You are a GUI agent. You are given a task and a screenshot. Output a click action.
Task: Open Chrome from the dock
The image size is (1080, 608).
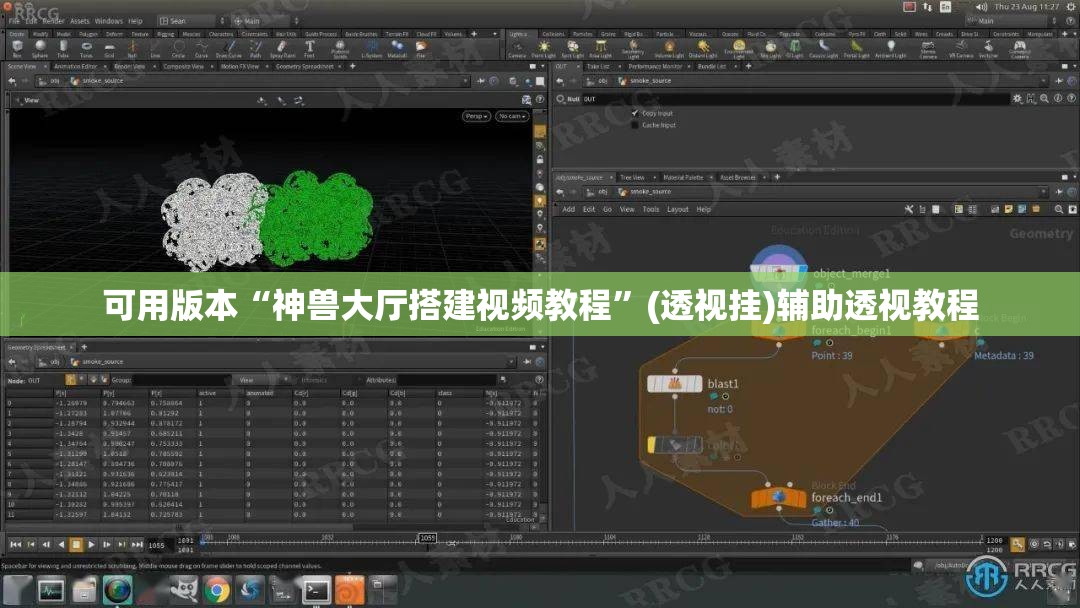(x=216, y=591)
